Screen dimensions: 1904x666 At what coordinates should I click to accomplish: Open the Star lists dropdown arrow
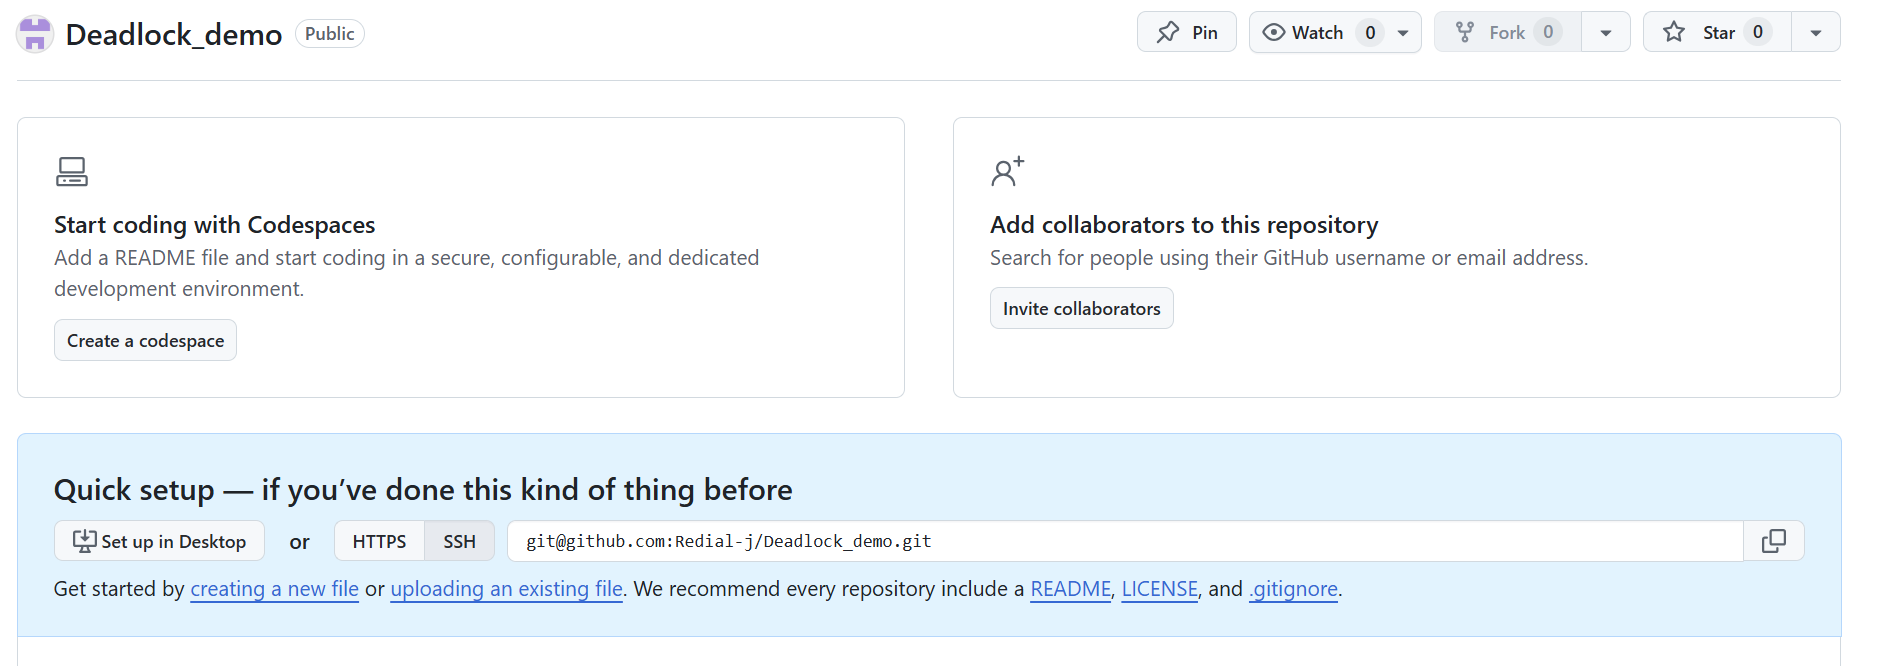pos(1815,33)
